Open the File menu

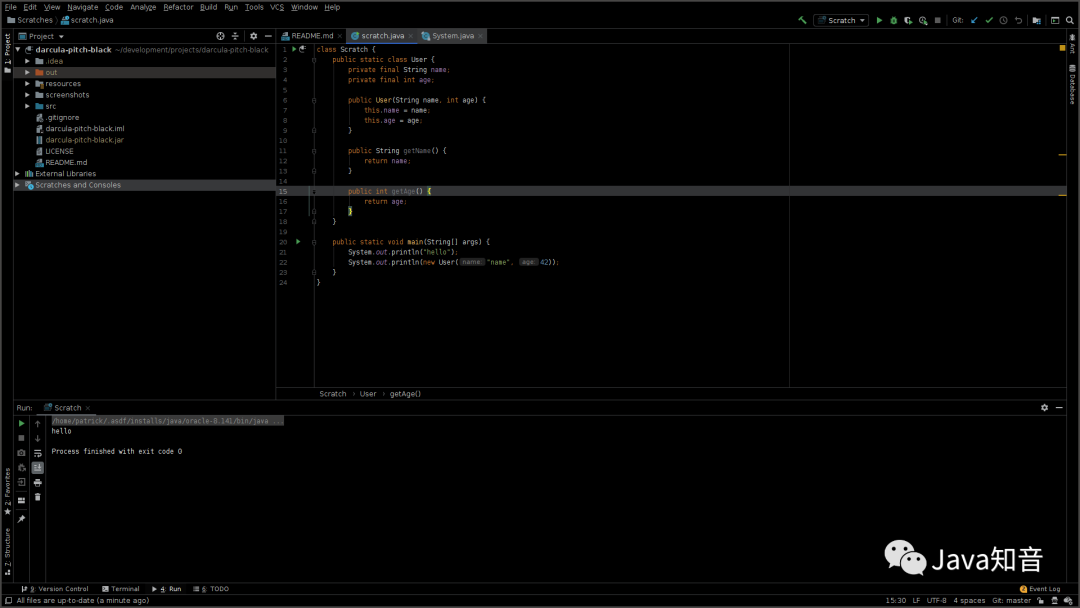(x=10, y=7)
